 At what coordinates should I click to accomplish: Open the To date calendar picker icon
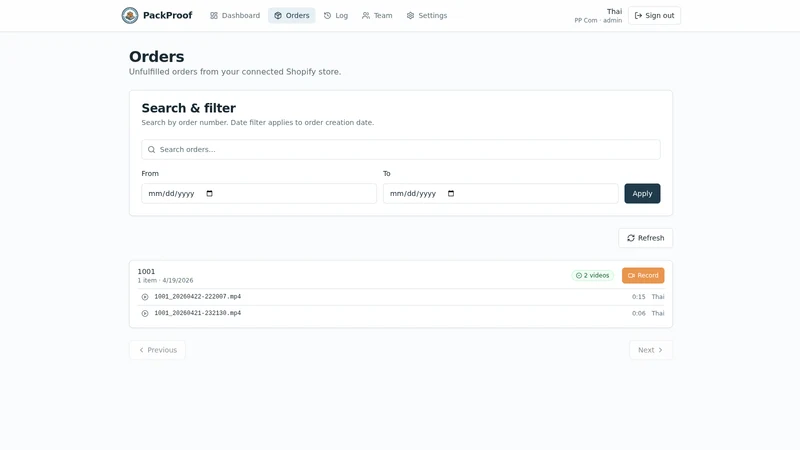point(451,193)
